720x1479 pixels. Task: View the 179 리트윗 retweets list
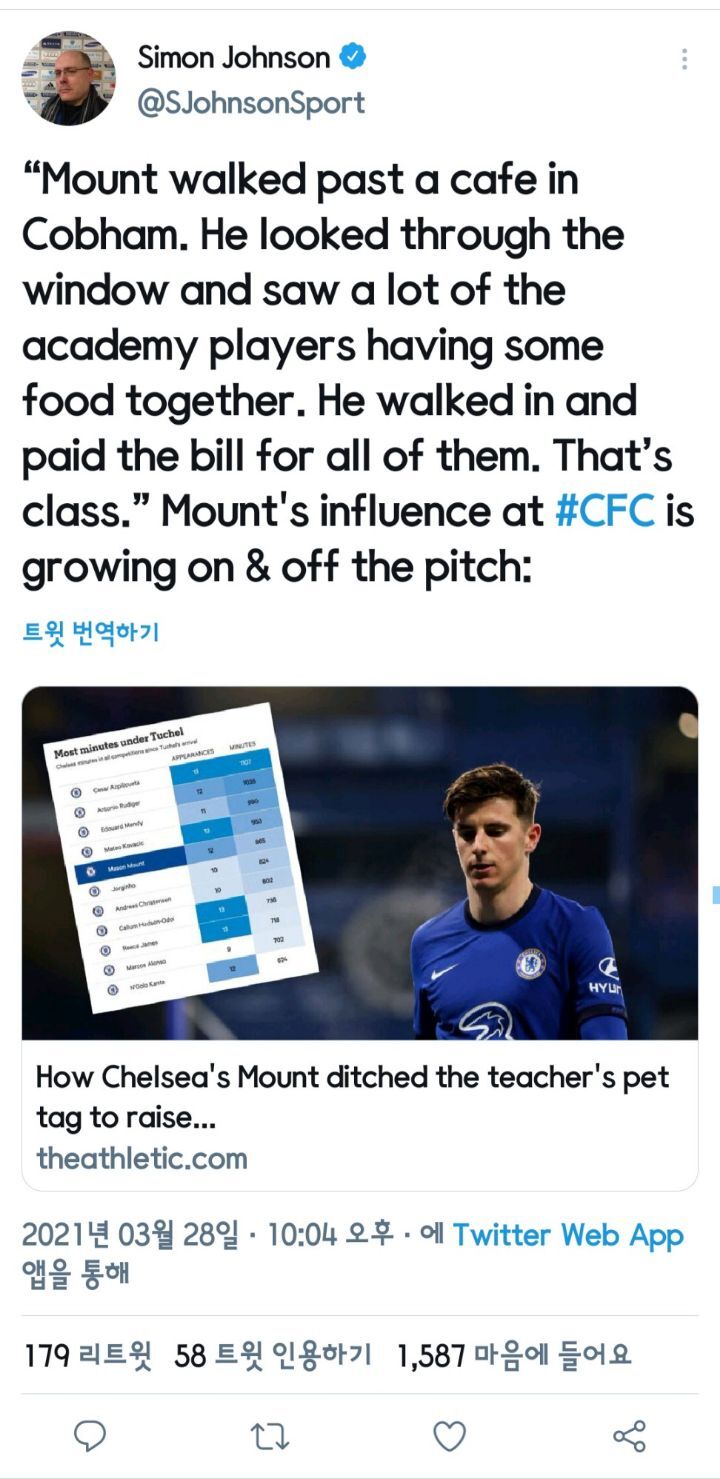point(88,1356)
